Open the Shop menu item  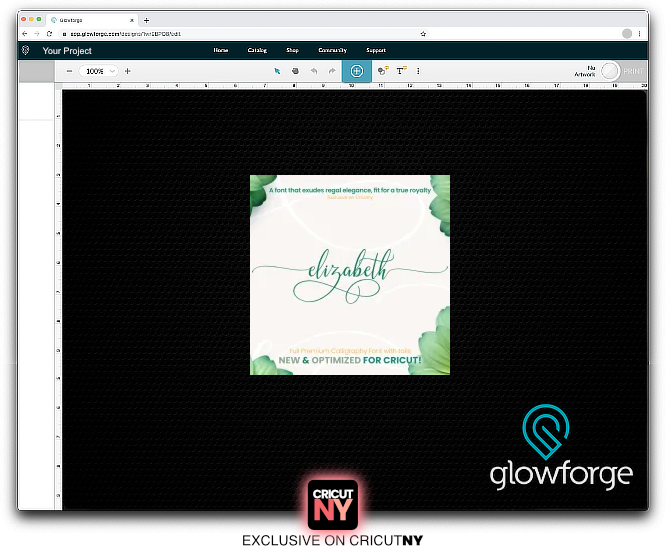point(292,50)
